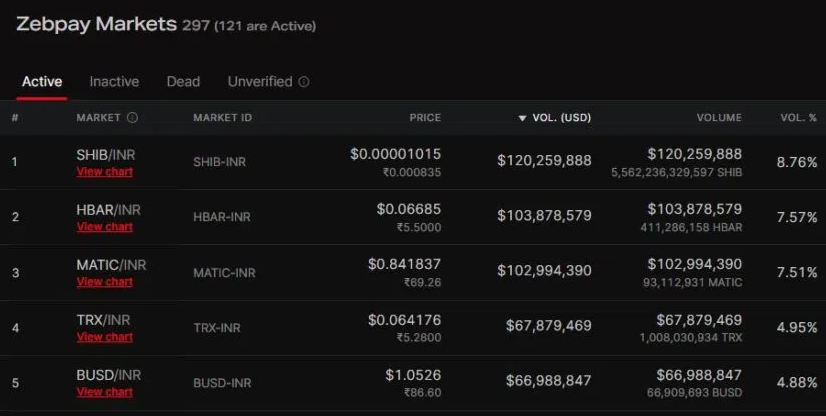Sort table by PRICE column header
Viewport: 826px width, 416px height.
425,117
